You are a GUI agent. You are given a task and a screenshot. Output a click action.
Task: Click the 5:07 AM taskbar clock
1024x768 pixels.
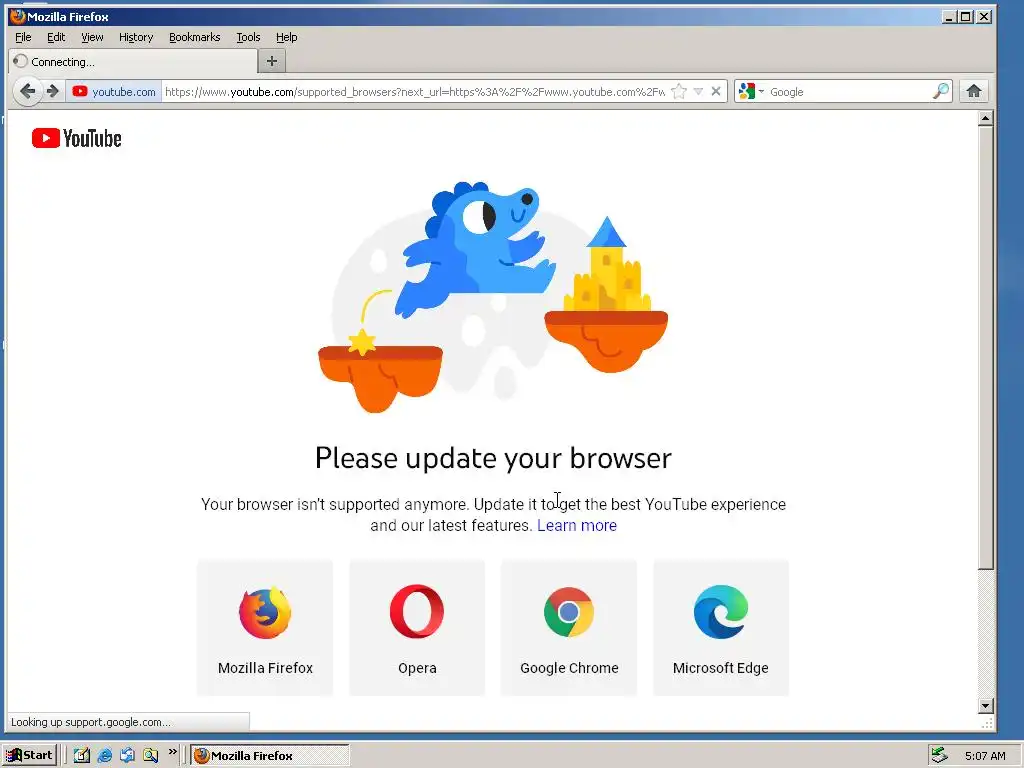point(985,756)
